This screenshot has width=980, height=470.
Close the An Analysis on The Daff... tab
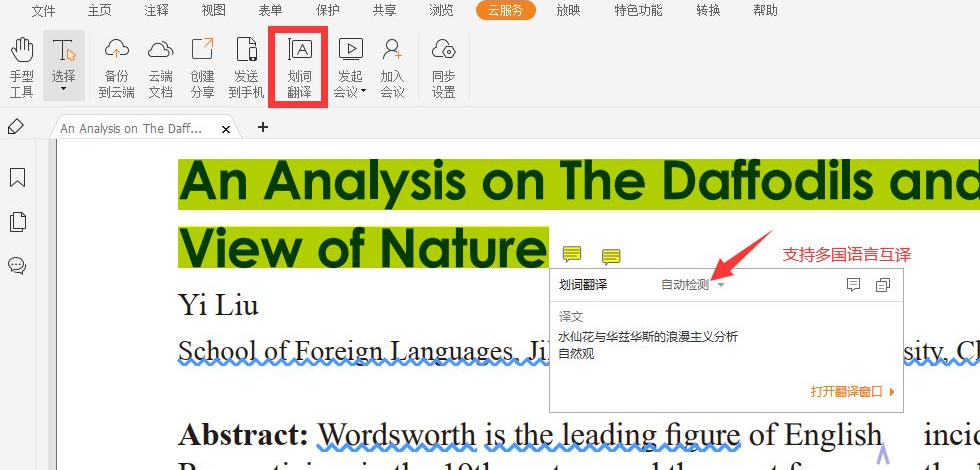226,129
